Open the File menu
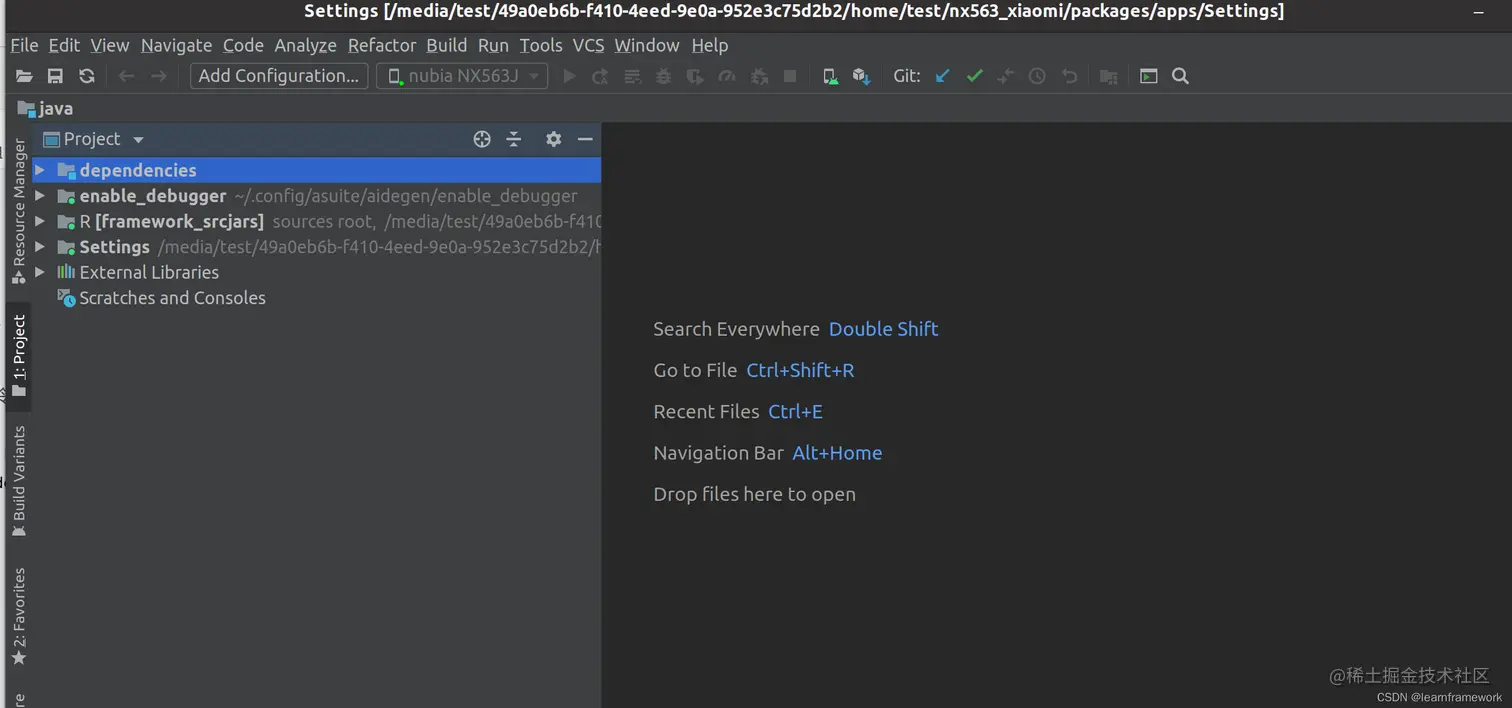 [24, 45]
